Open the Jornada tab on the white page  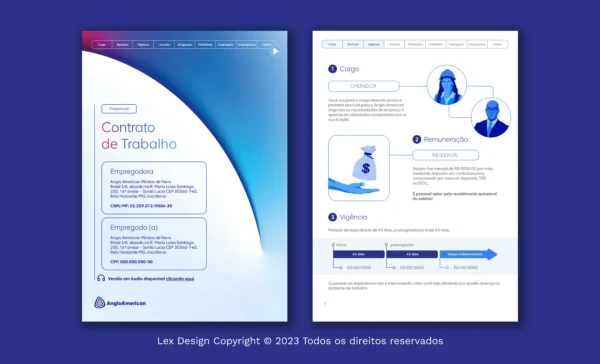click(394, 44)
